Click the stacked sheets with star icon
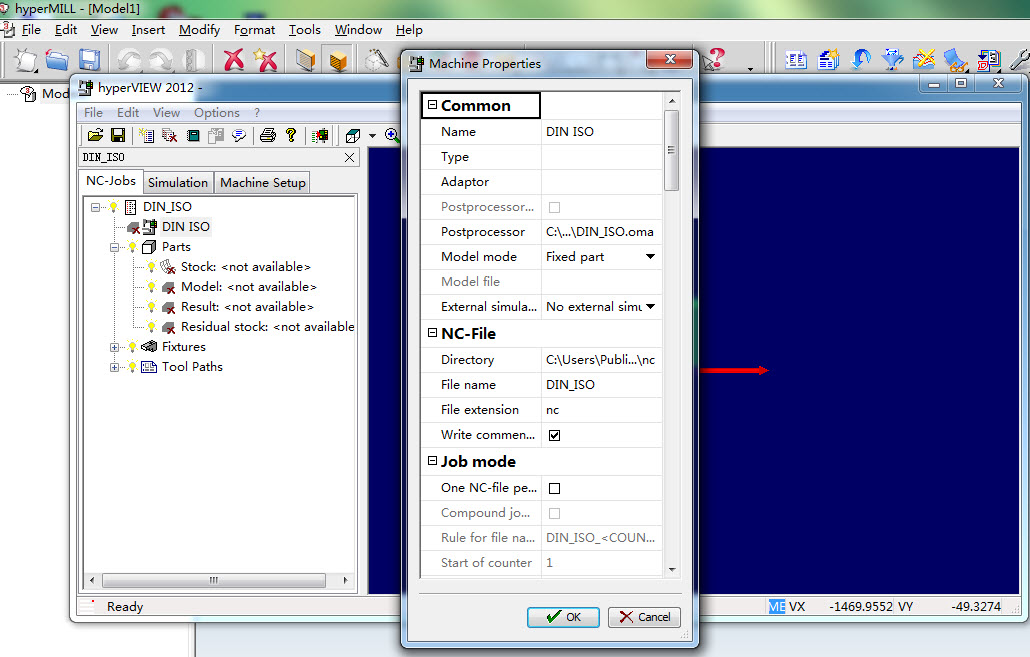This screenshot has width=1030, height=657. click(x=828, y=60)
